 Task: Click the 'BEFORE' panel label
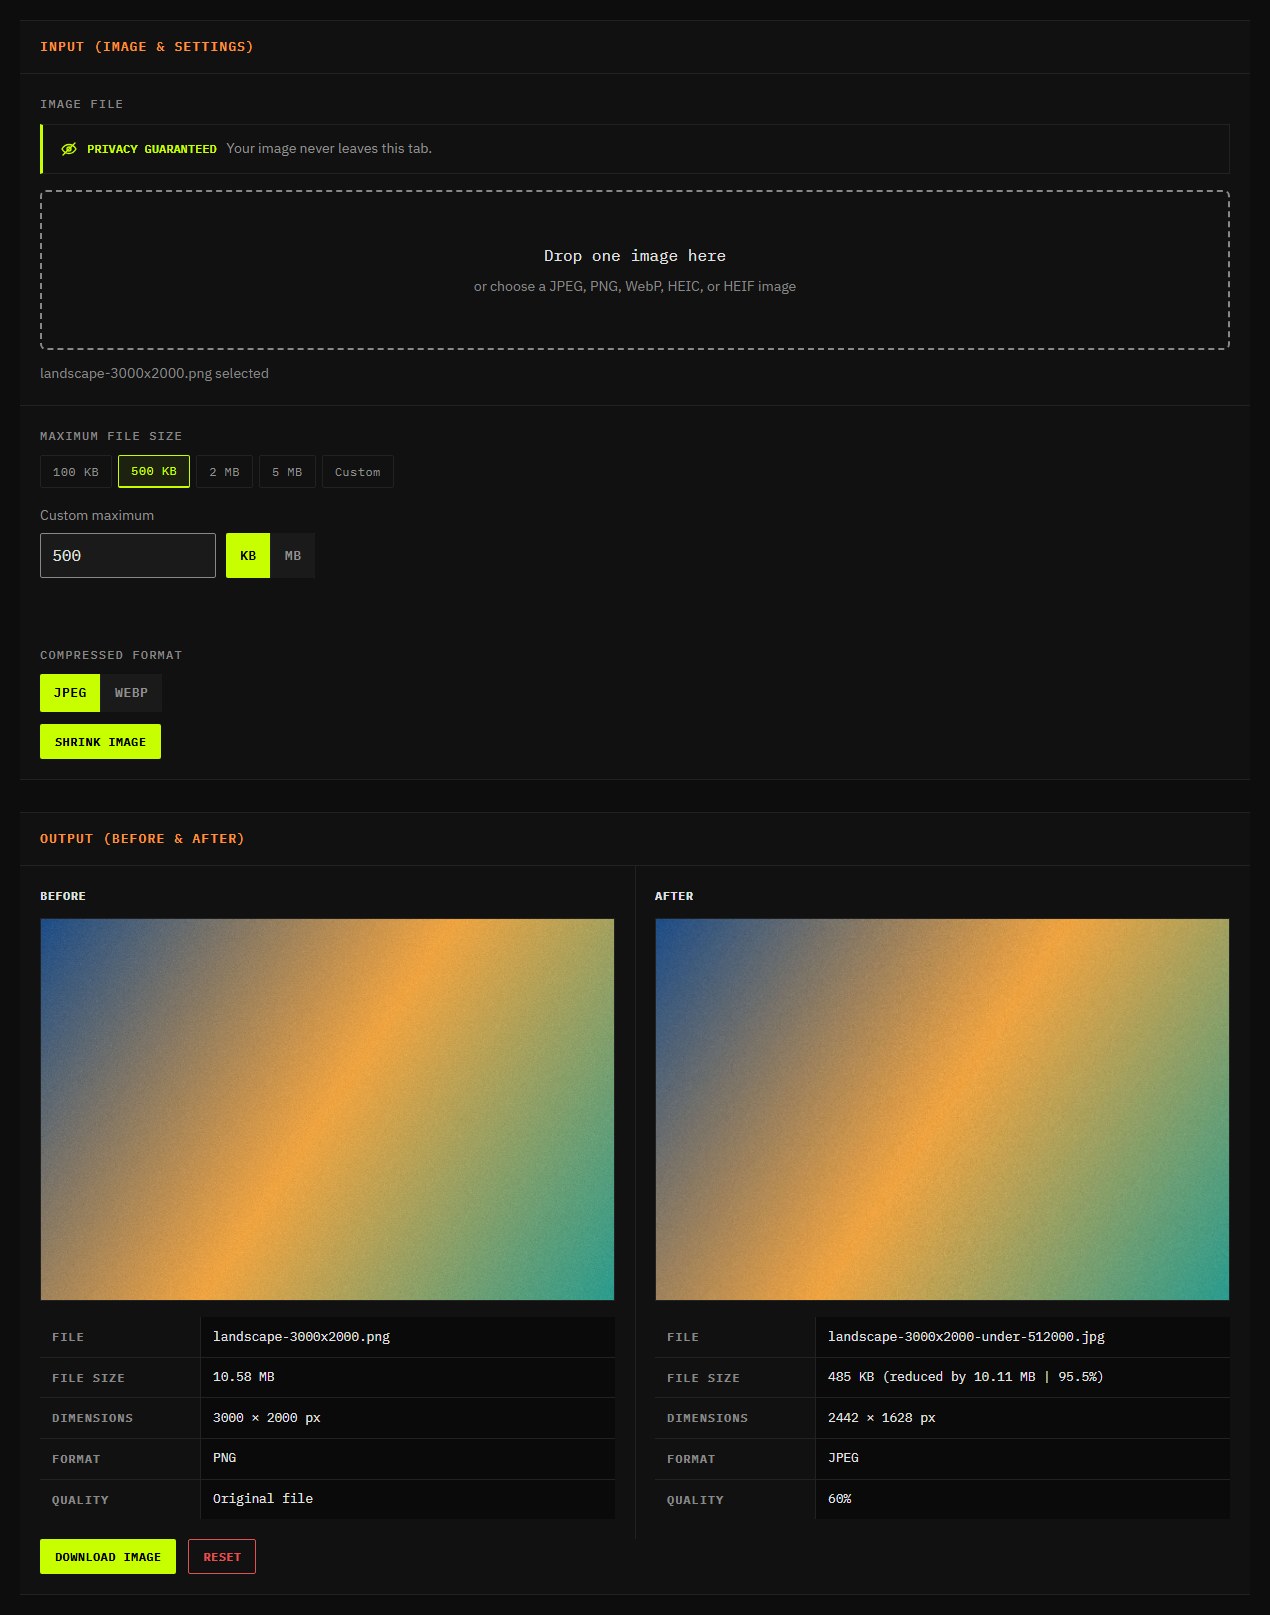click(x=63, y=896)
